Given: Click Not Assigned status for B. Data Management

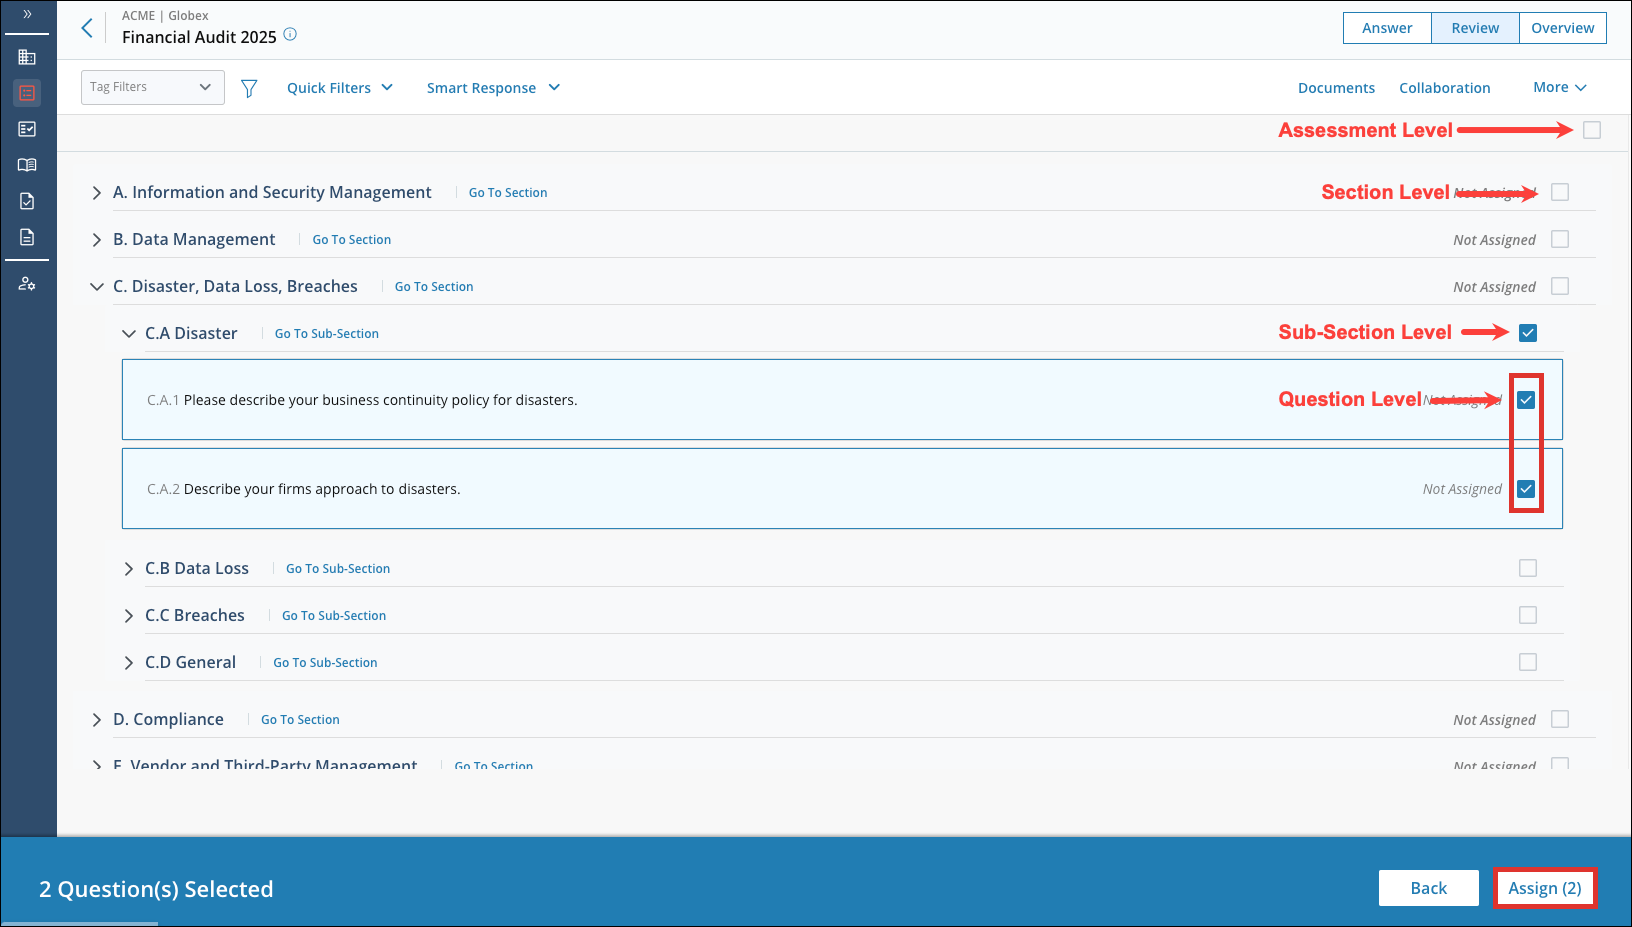Looking at the screenshot, I should pos(1494,240).
